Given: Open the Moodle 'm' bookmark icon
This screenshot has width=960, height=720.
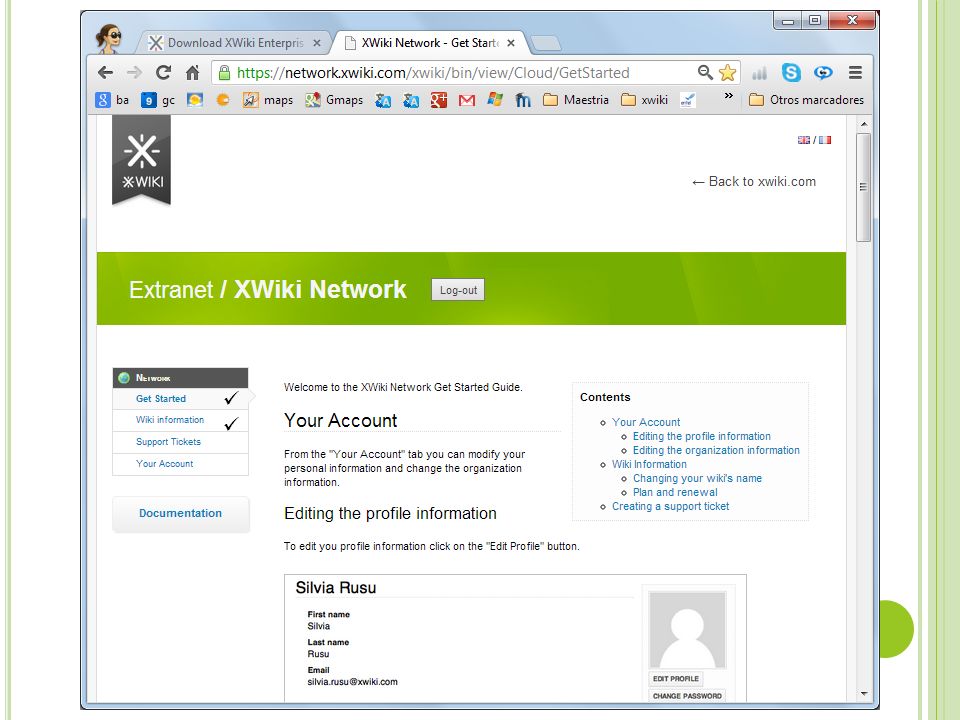Looking at the screenshot, I should click(523, 100).
